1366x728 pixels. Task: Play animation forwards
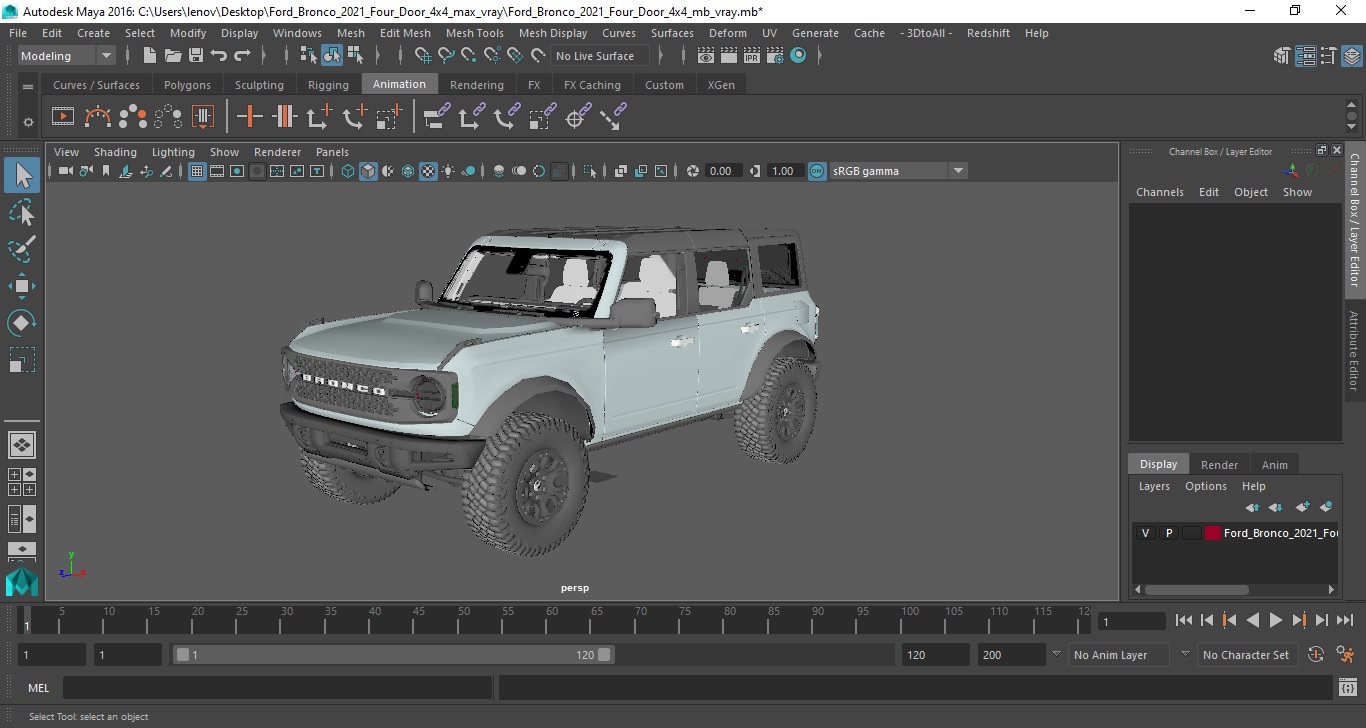point(1275,620)
